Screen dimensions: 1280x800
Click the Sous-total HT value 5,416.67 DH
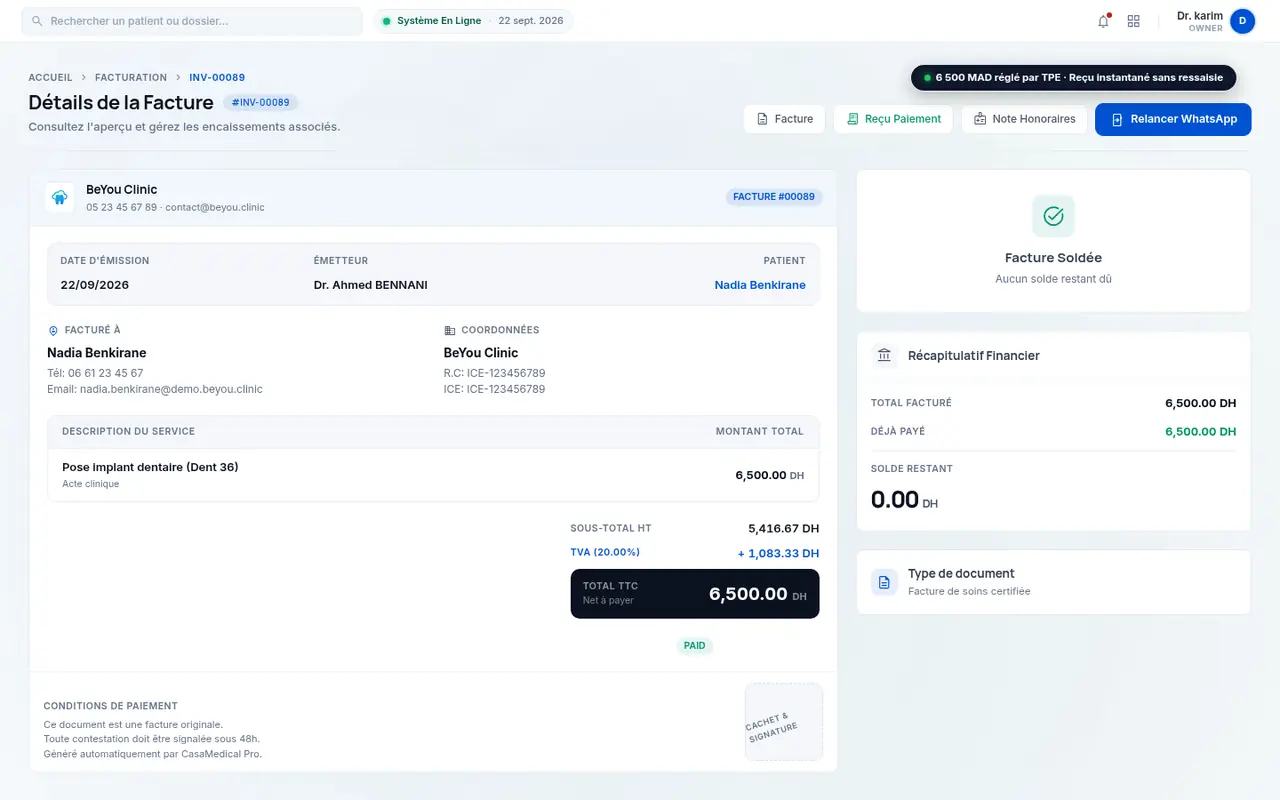pos(784,528)
